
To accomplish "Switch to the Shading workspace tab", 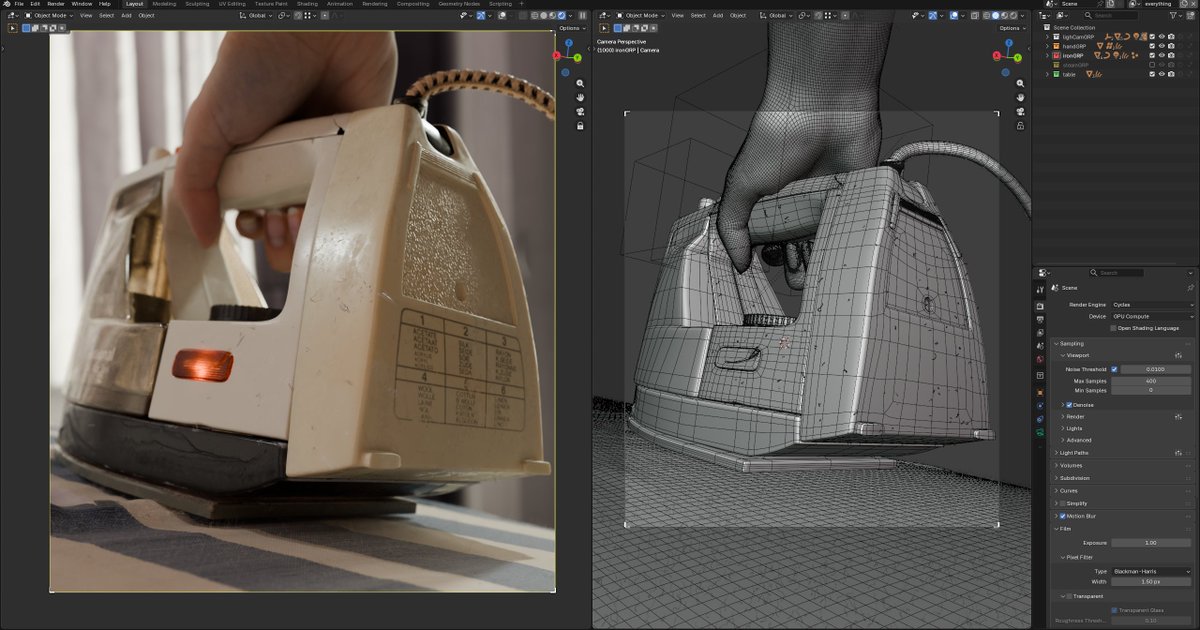I will pos(307,4).
